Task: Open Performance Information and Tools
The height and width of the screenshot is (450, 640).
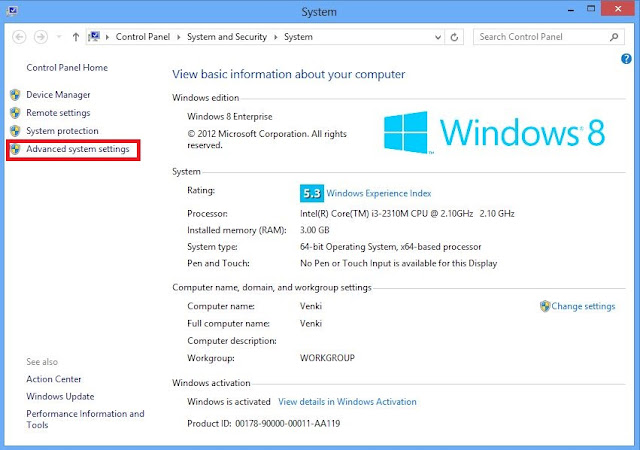Action: (85, 419)
